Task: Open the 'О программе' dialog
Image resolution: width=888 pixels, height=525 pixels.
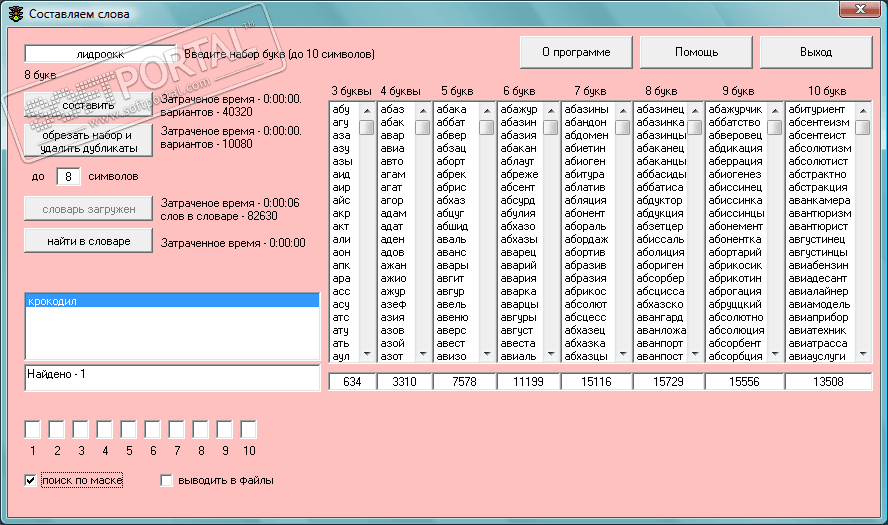Action: click(575, 52)
